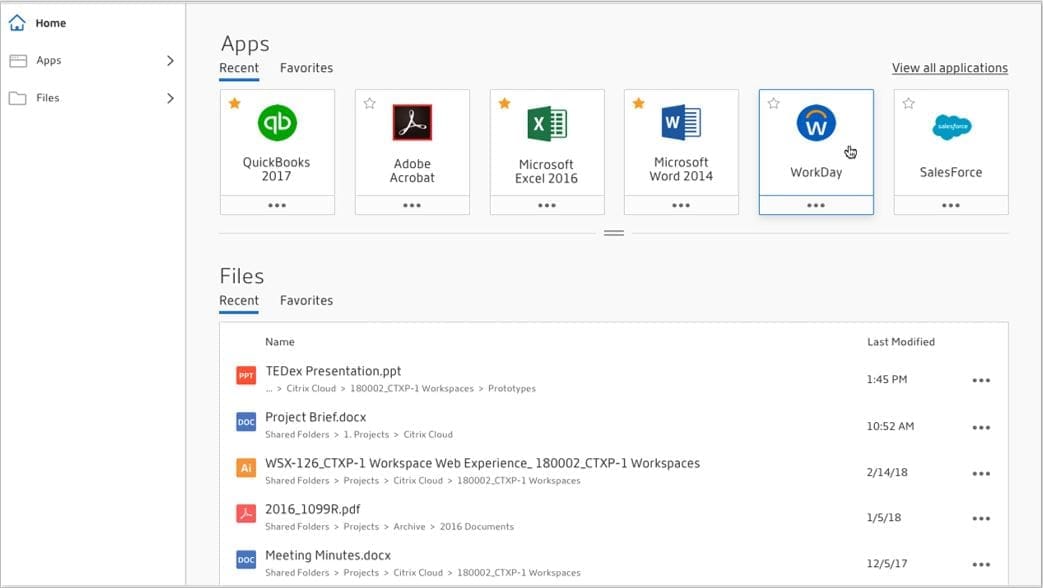
Task: Click the PDF icon for 2016_1099R
Action: [246, 514]
